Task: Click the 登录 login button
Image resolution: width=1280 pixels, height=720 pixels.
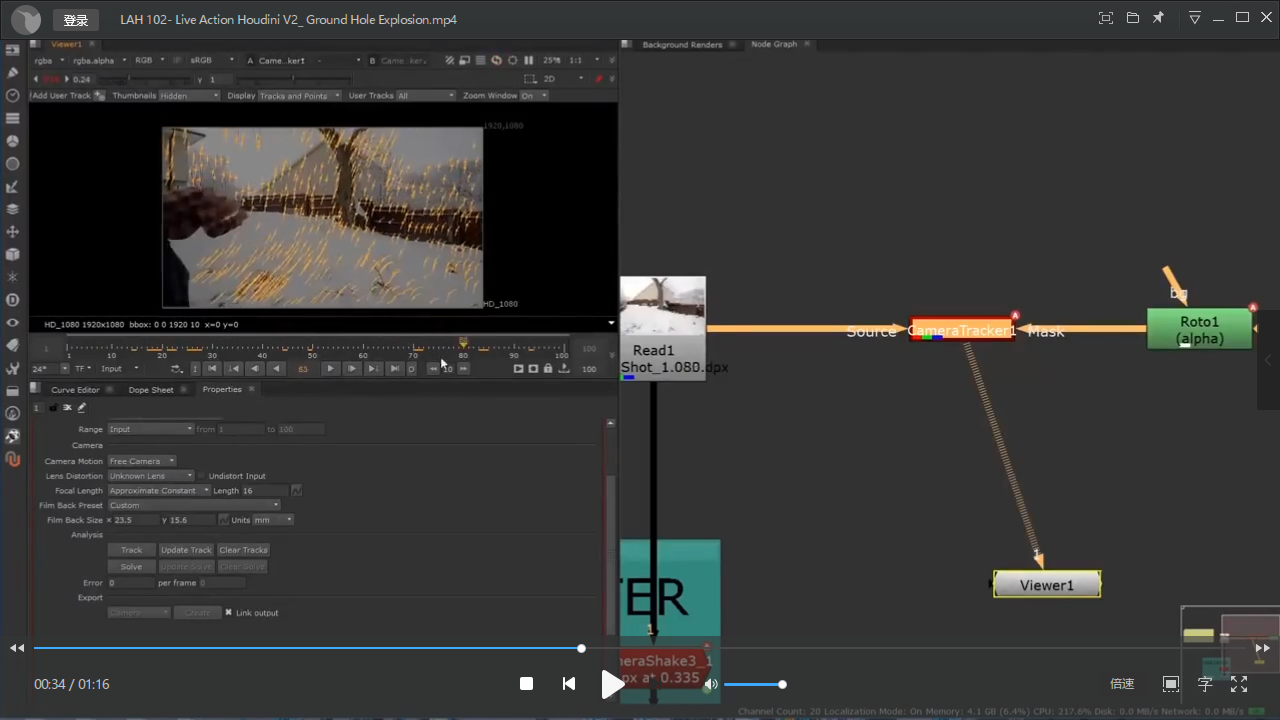Action: [x=76, y=20]
